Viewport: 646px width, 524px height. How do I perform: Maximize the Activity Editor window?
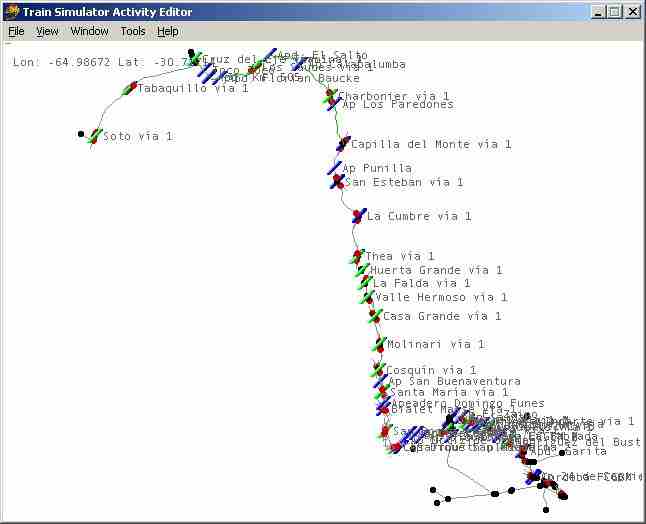click(615, 11)
